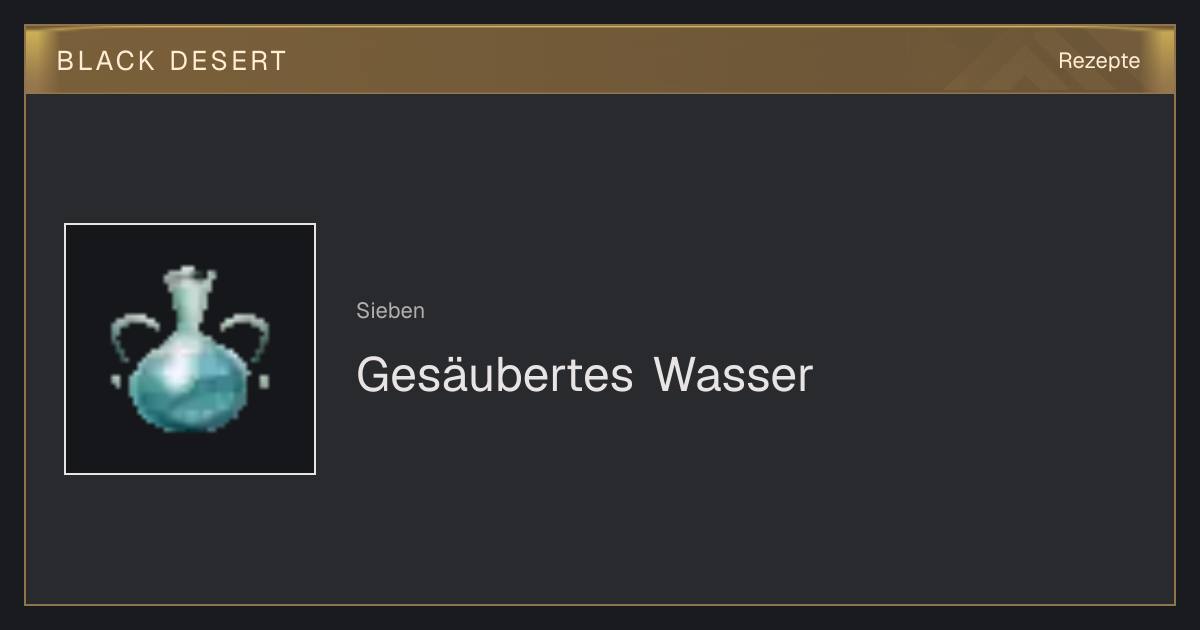Open the Rezepte link in header
Screen dimensions: 1200x630
1099,61
